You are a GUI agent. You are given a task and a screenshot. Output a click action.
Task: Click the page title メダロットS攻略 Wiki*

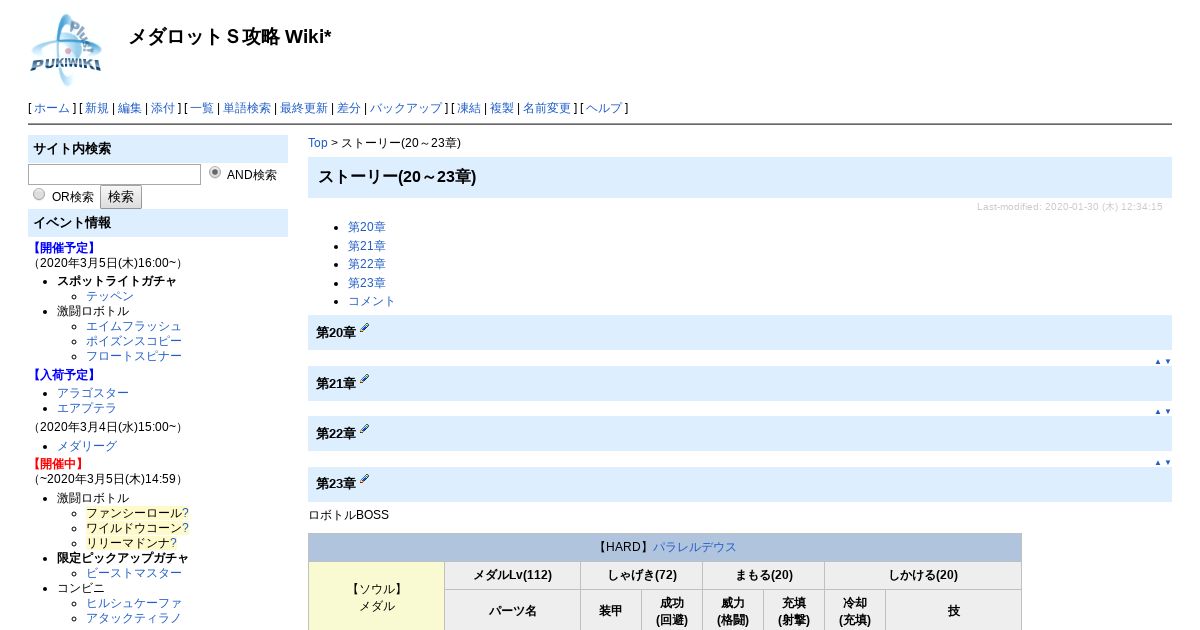click(230, 37)
